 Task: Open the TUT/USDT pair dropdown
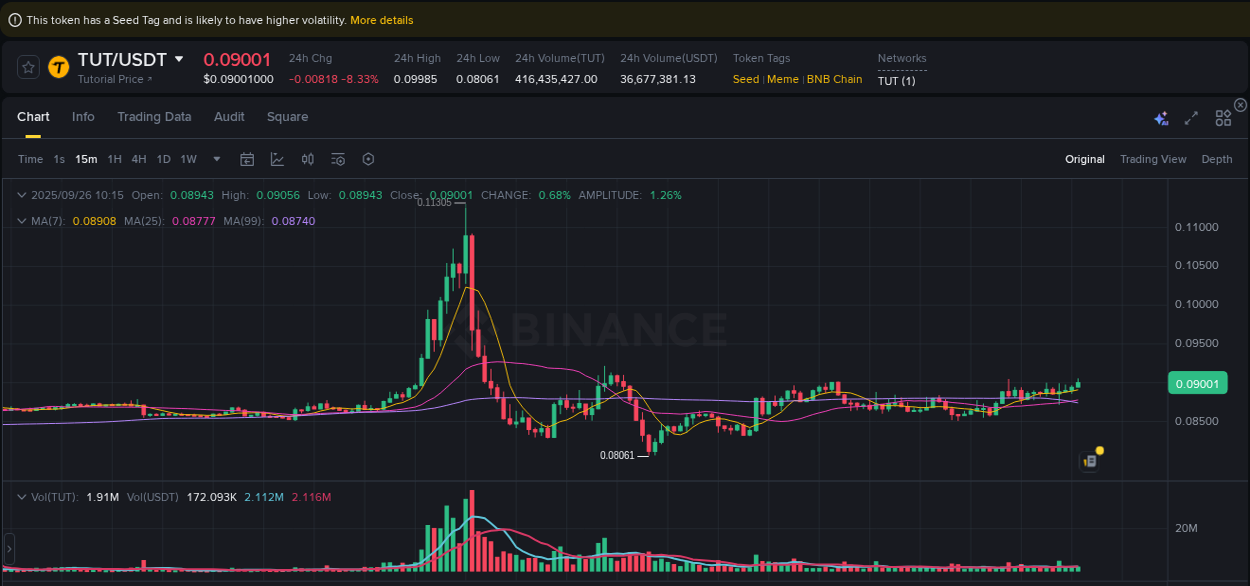(179, 59)
